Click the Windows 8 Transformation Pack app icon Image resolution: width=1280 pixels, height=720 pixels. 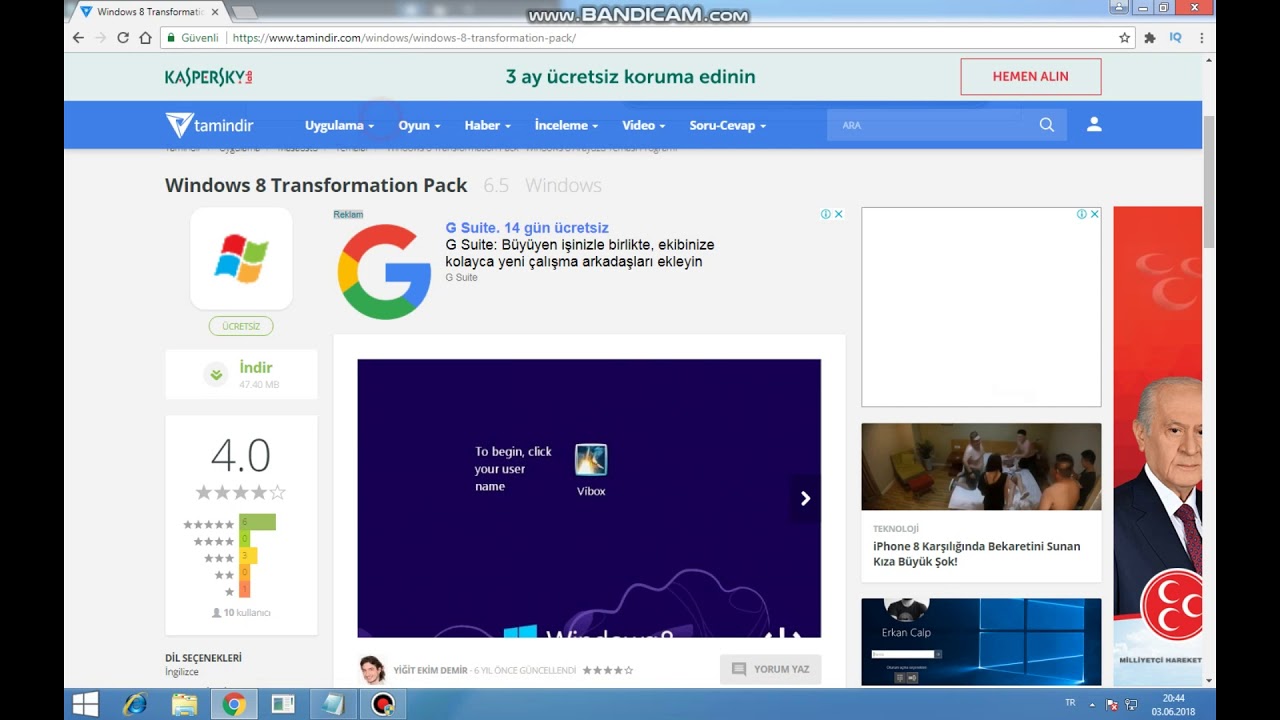coord(241,258)
